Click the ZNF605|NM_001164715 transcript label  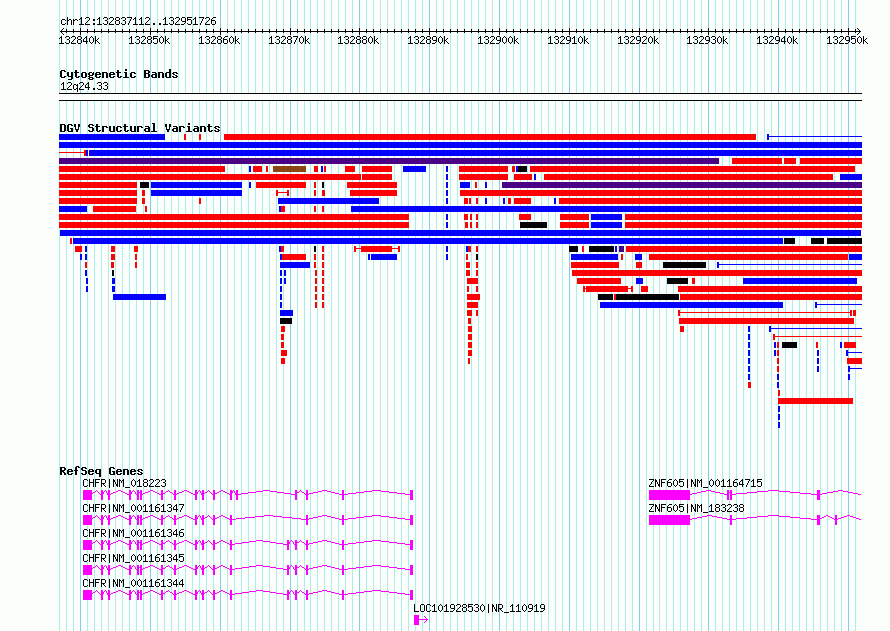tap(706, 483)
